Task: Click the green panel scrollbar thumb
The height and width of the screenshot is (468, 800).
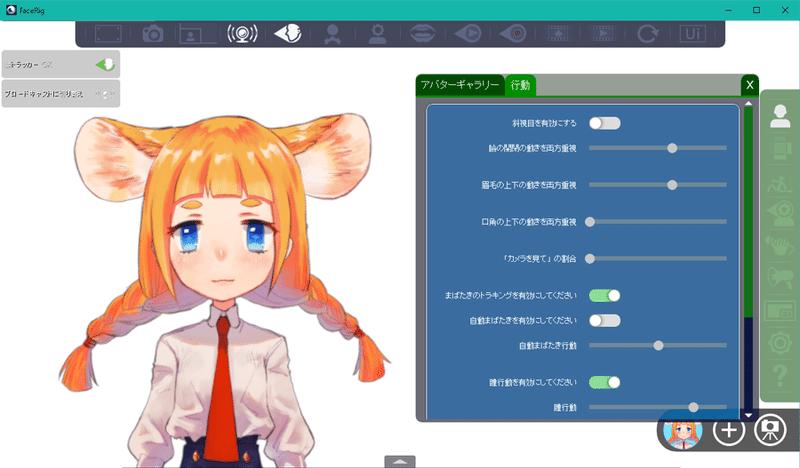Action: (x=748, y=212)
